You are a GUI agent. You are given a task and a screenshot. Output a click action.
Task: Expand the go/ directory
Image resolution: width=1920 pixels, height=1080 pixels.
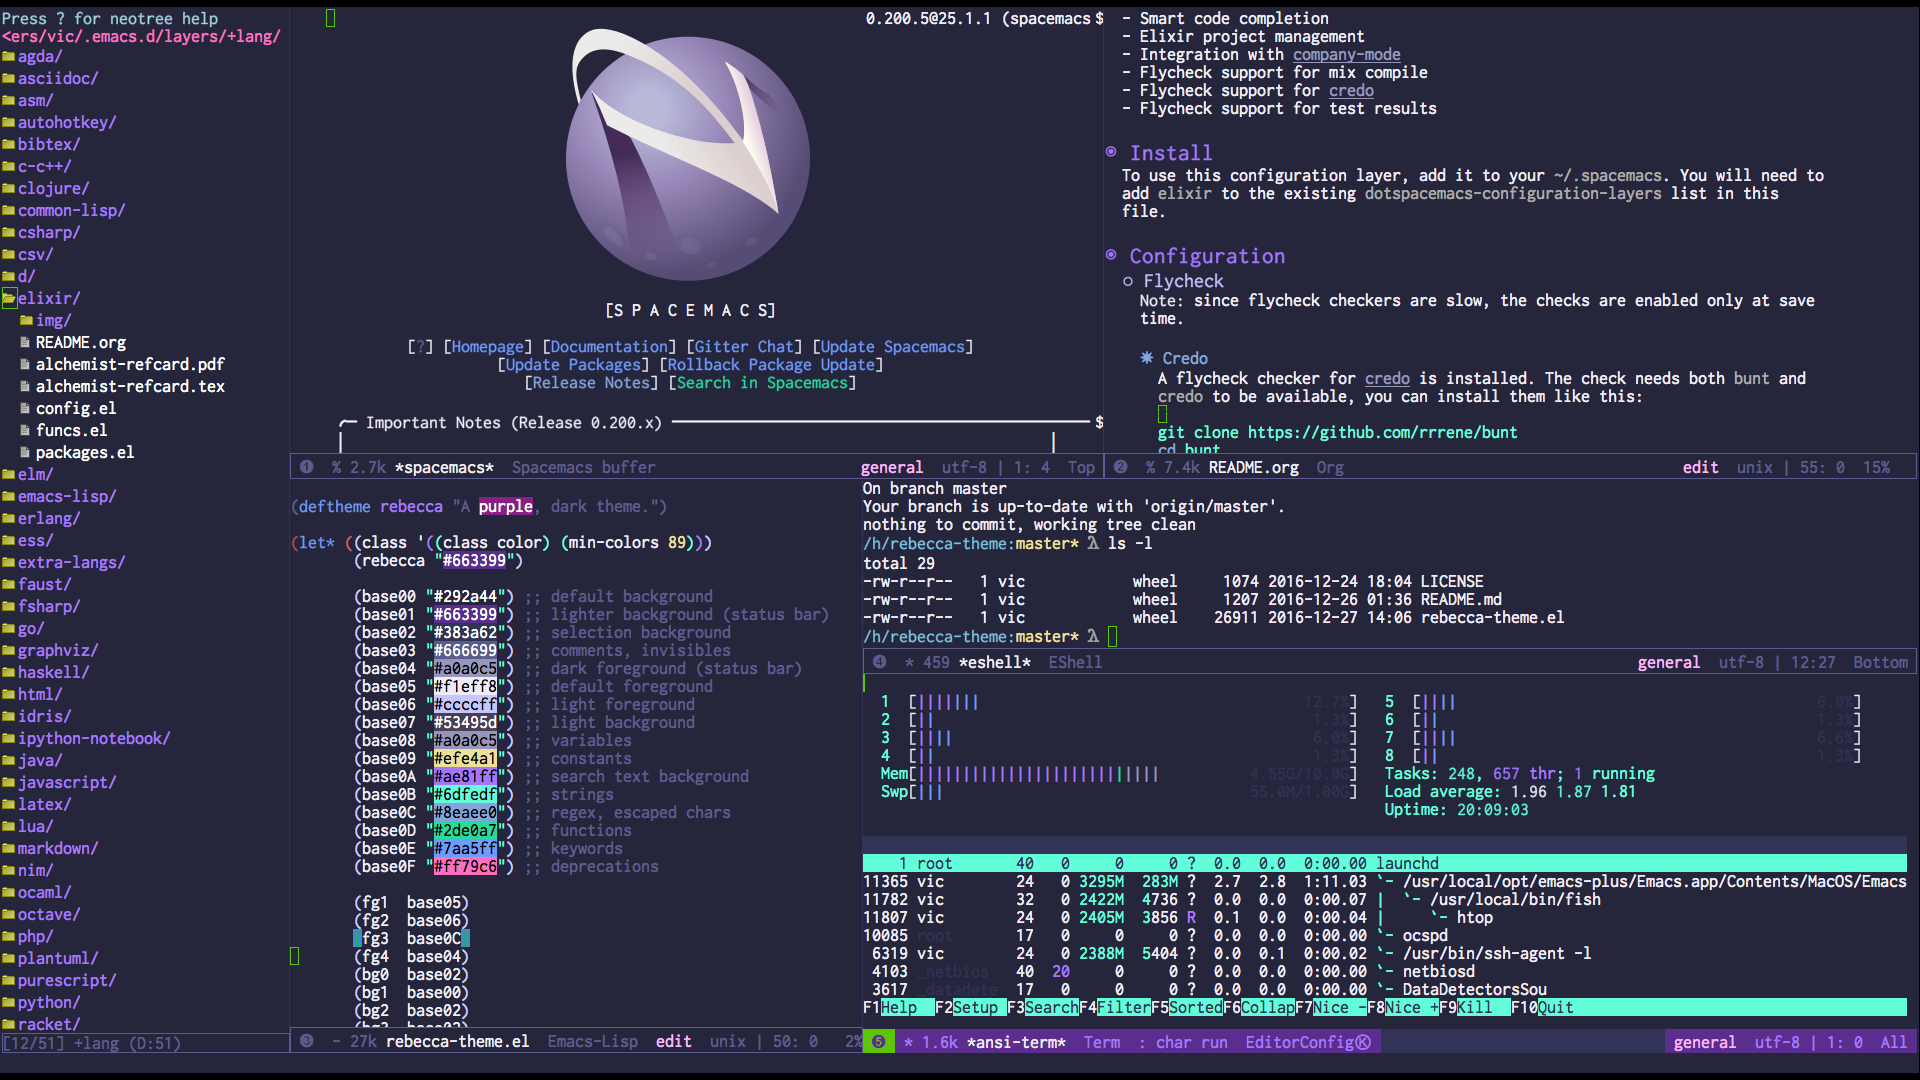click(31, 629)
